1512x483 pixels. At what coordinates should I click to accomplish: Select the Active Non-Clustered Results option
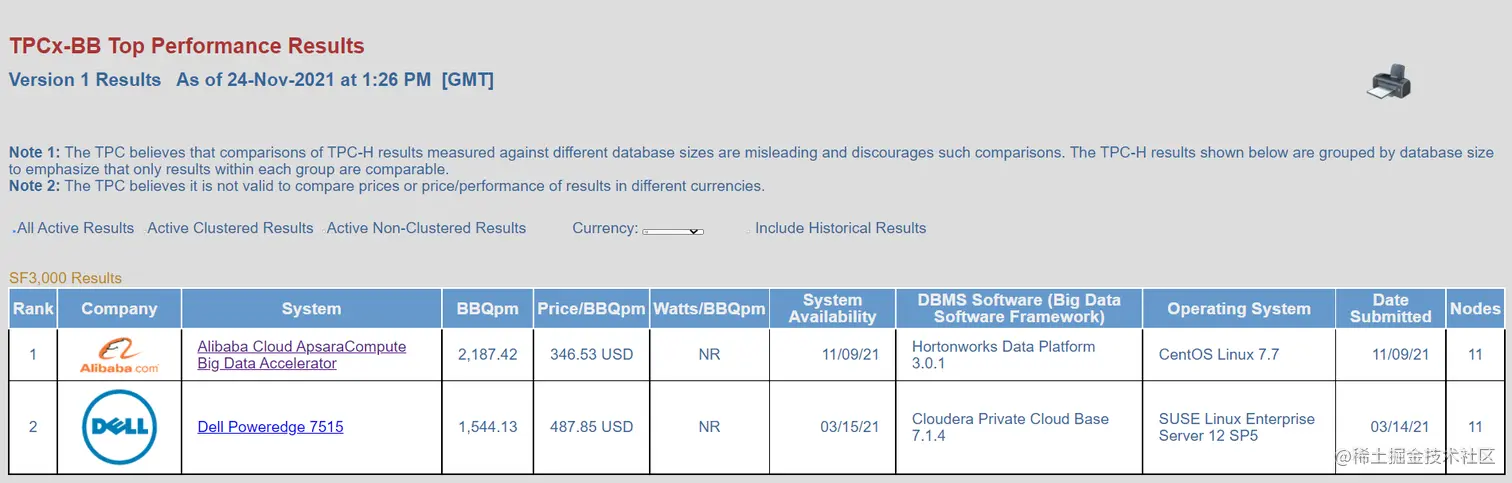pos(425,228)
